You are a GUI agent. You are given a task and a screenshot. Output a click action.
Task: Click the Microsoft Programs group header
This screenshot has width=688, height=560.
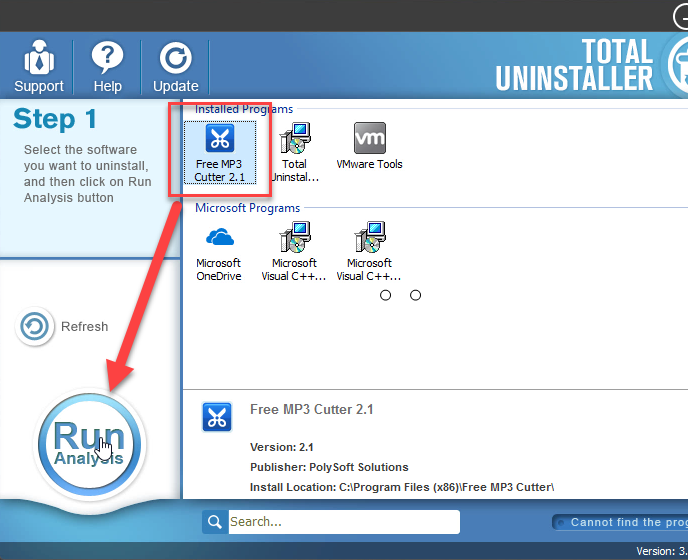click(x=247, y=208)
